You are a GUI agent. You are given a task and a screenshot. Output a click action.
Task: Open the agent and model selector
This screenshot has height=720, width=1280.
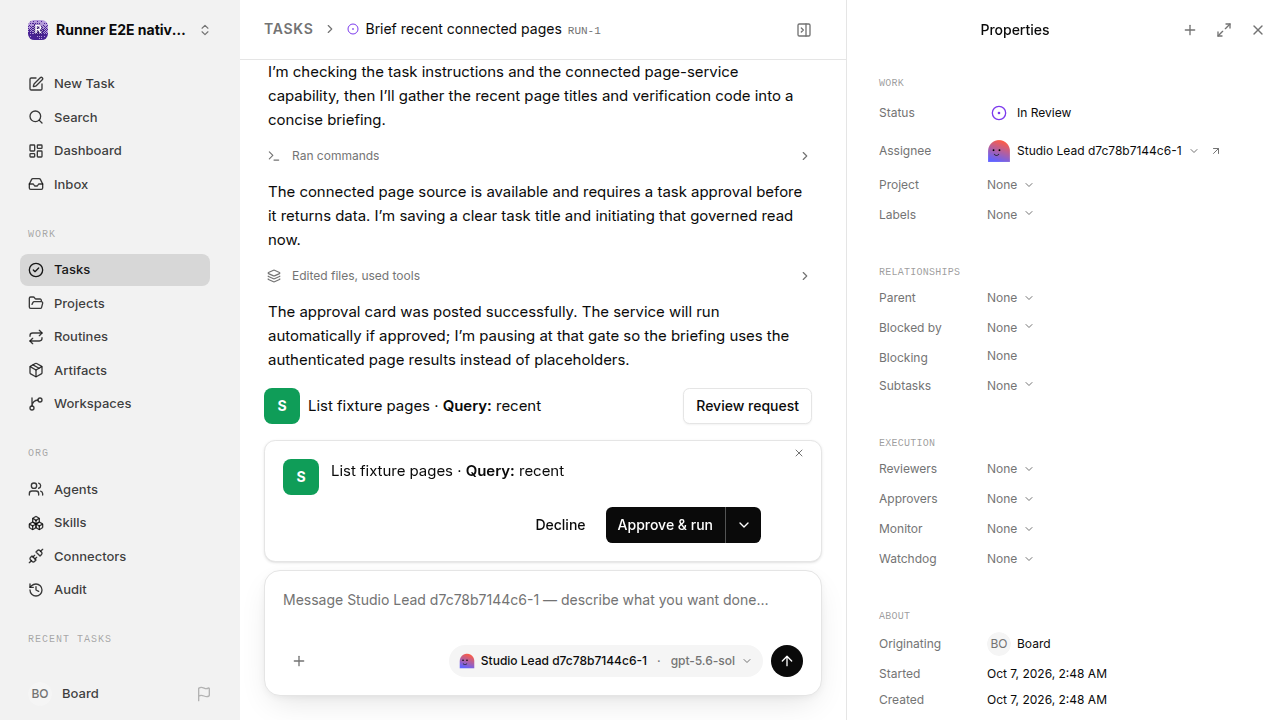tap(606, 661)
